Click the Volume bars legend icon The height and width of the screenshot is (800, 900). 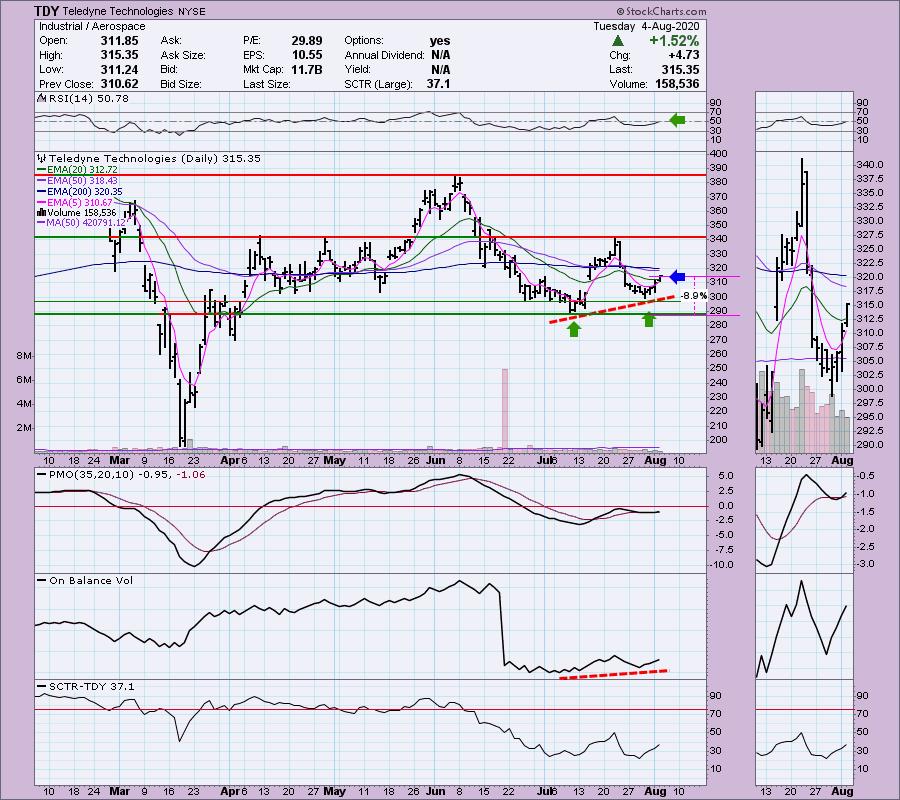[39, 212]
